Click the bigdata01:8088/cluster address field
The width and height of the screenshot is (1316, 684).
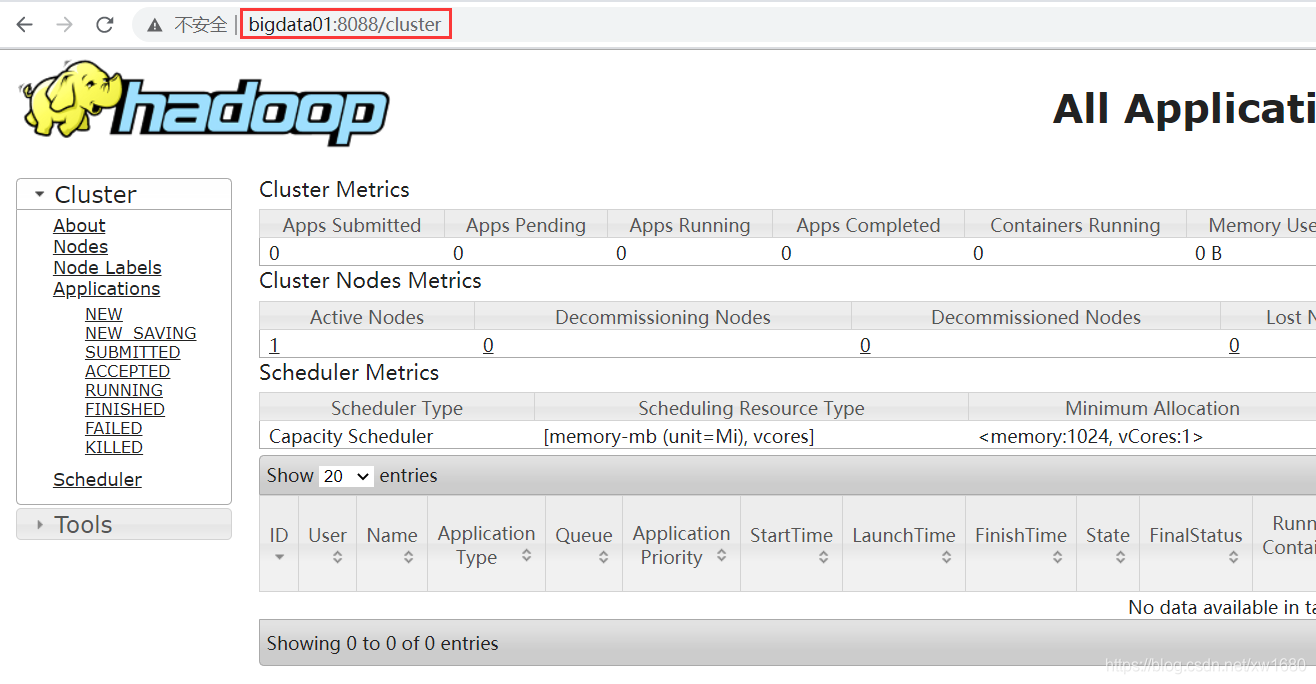(x=345, y=25)
